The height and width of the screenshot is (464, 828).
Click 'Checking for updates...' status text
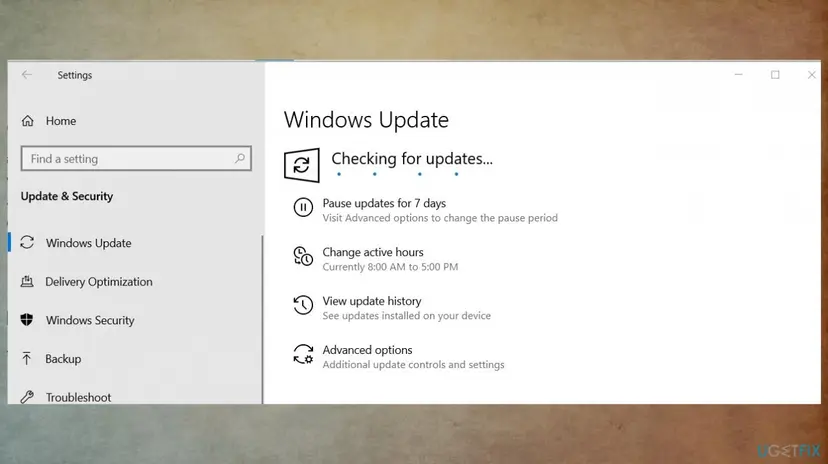[412, 158]
